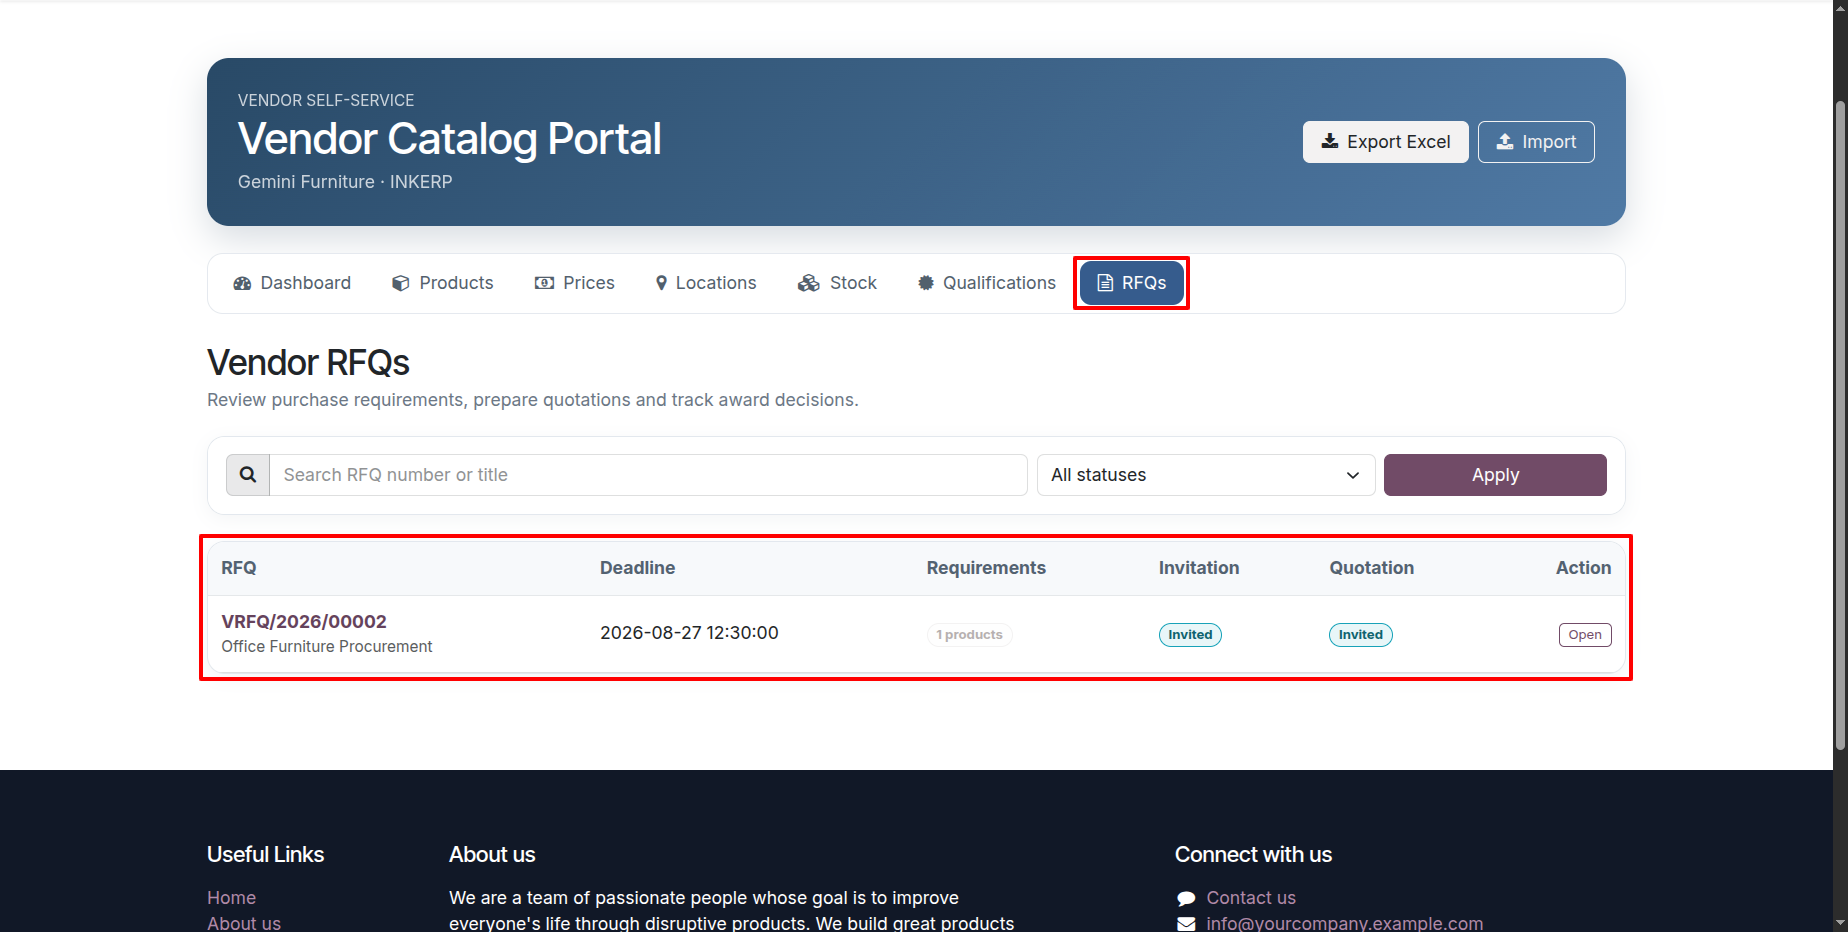This screenshot has height=932, width=1848.
Task: Click the page vertical scrollbar
Action: pyautogui.click(x=1840, y=425)
